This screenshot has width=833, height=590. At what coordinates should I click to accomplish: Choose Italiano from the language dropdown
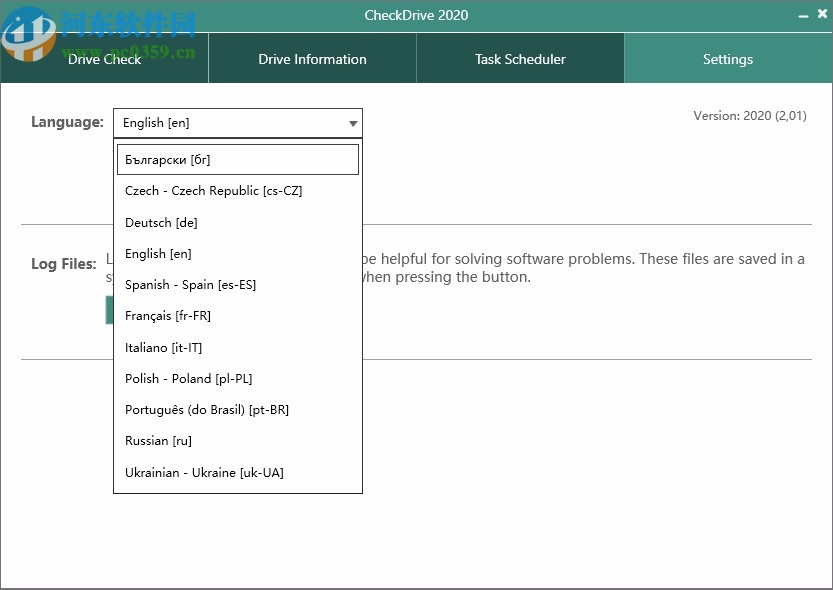237,347
